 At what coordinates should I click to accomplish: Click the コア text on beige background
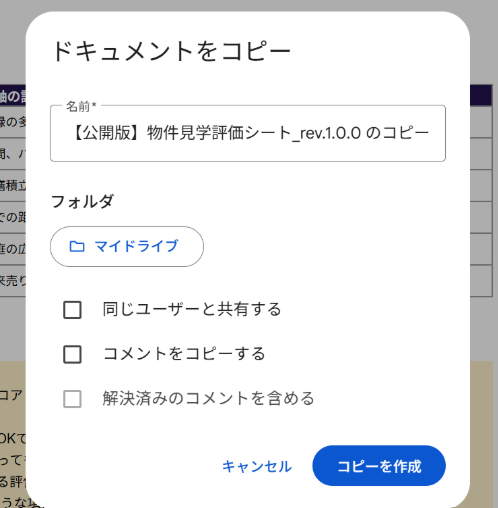11,395
